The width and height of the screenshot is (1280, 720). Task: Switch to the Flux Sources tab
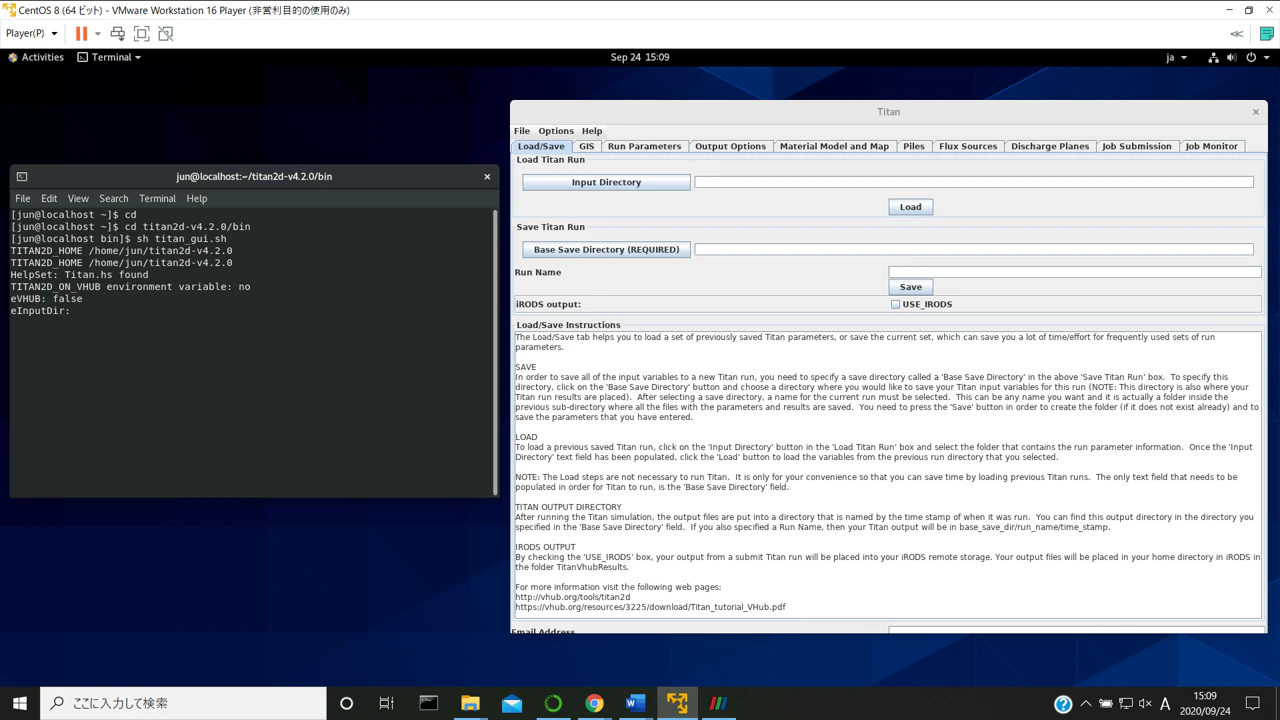968,146
